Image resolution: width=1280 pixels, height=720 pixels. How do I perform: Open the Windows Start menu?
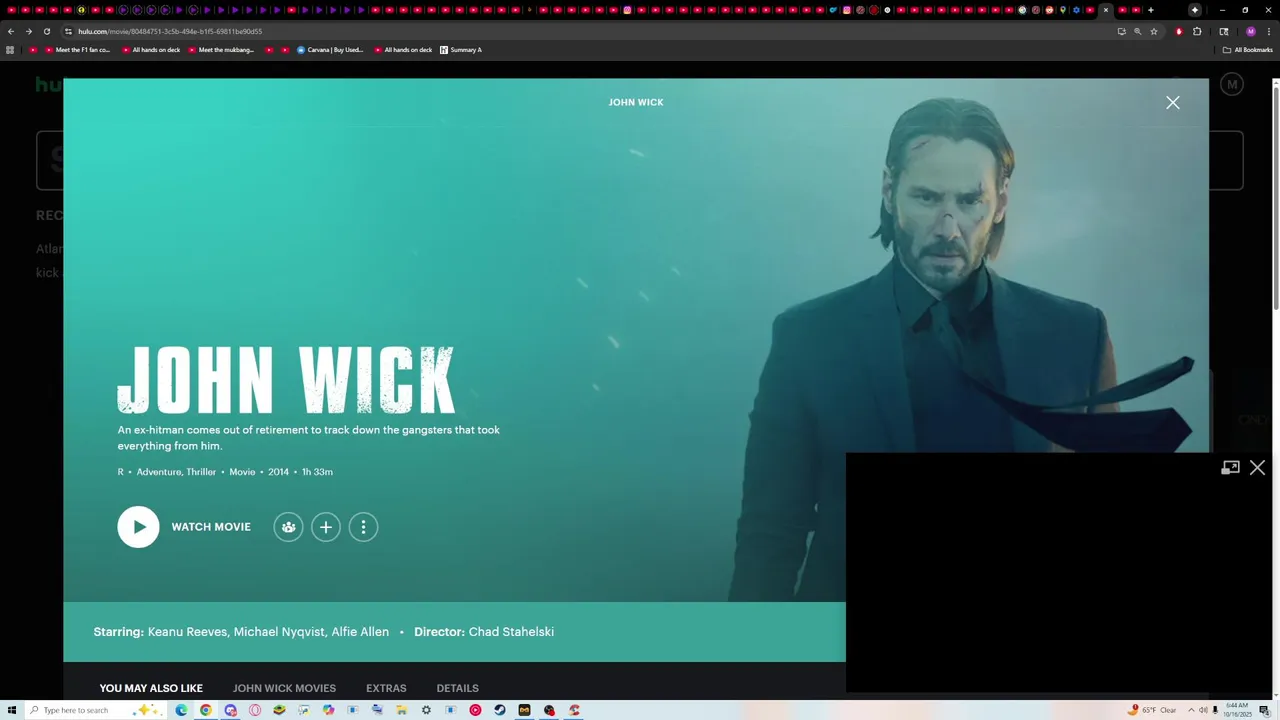coord(12,710)
